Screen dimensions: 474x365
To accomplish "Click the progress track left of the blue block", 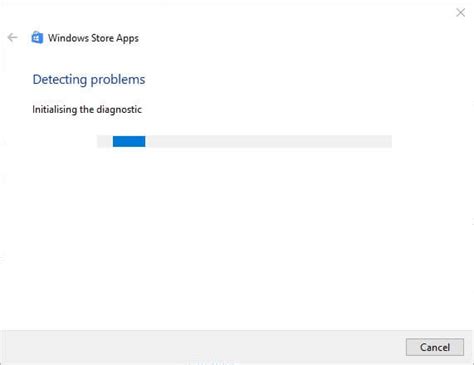I will [105, 141].
